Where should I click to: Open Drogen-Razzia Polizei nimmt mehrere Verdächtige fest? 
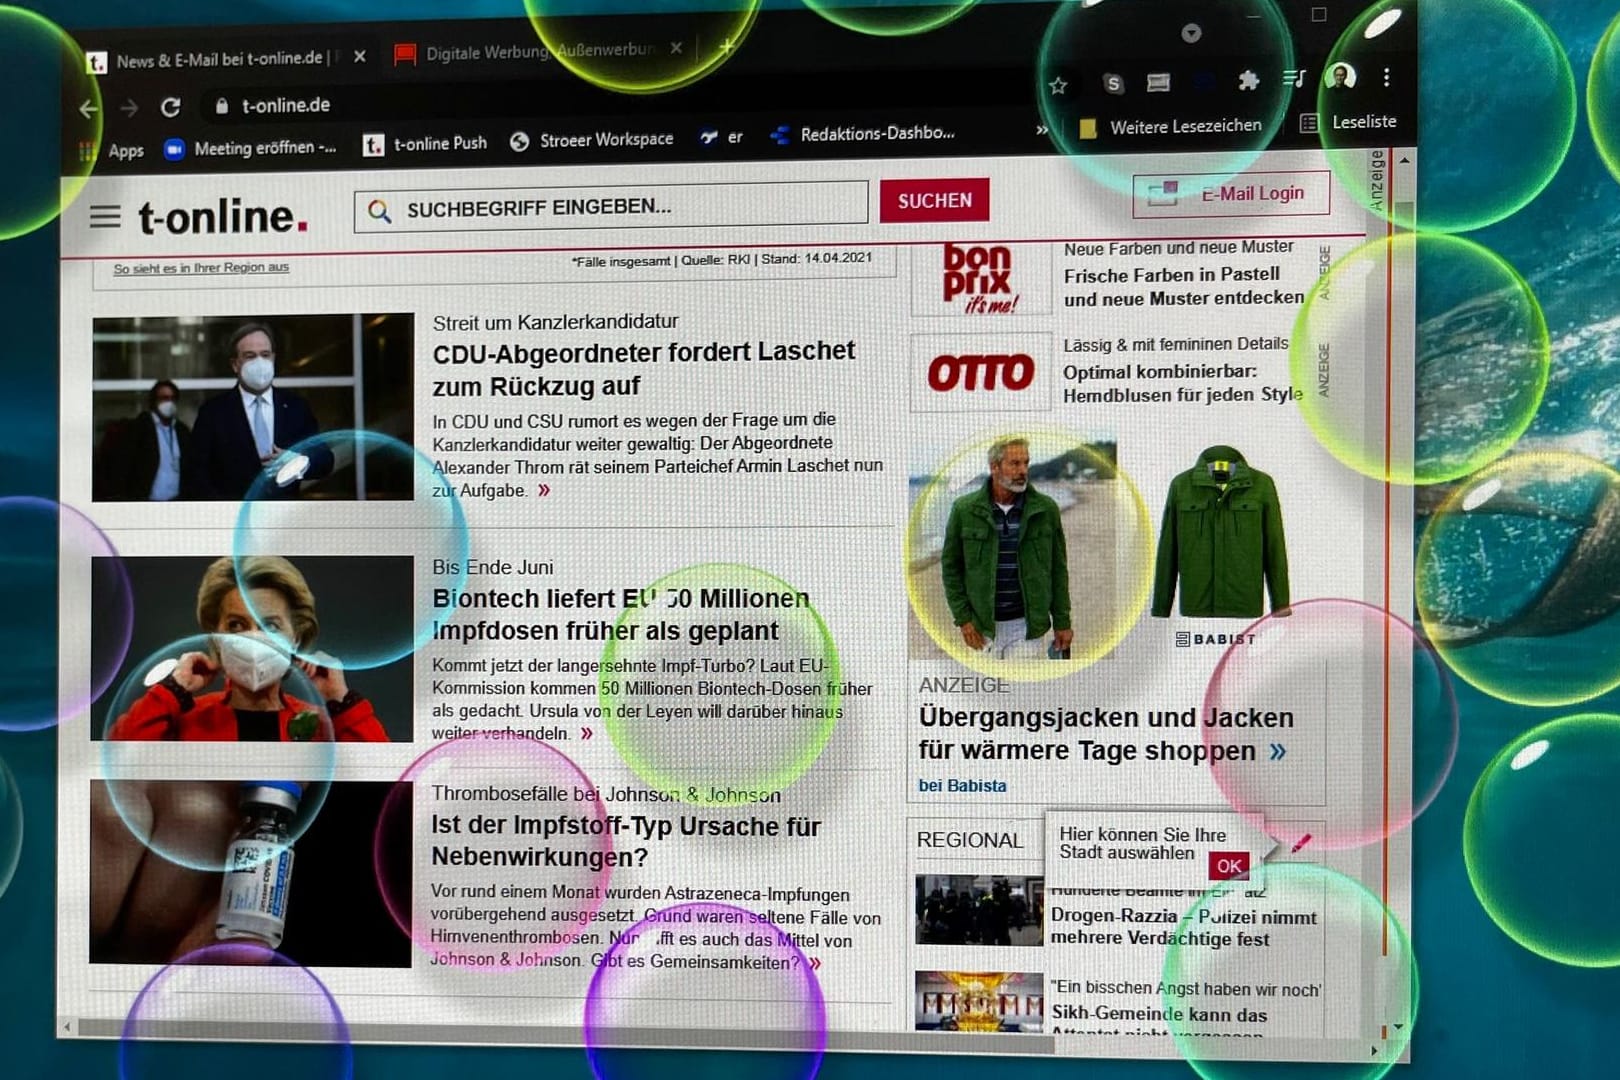pyautogui.click(x=1183, y=927)
